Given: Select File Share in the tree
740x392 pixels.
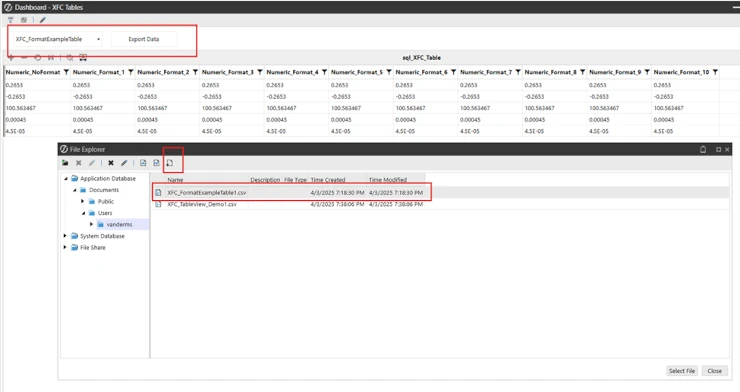Looking at the screenshot, I should click(x=92, y=247).
